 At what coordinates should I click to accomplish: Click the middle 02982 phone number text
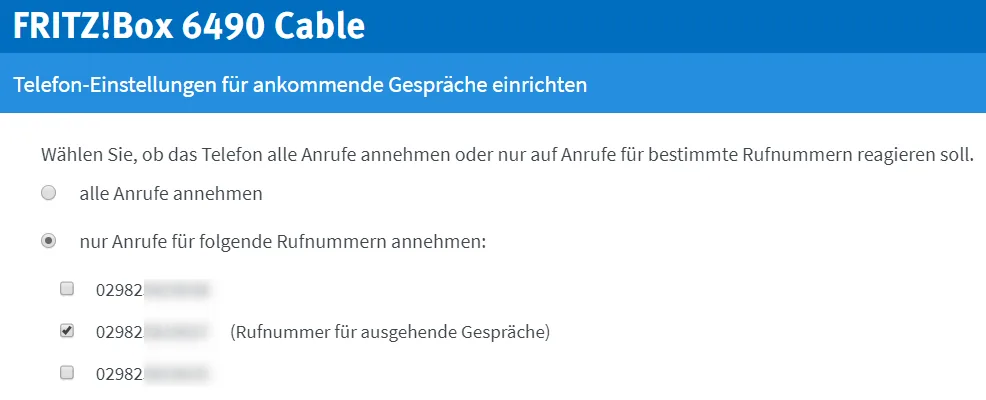pyautogui.click(x=152, y=331)
